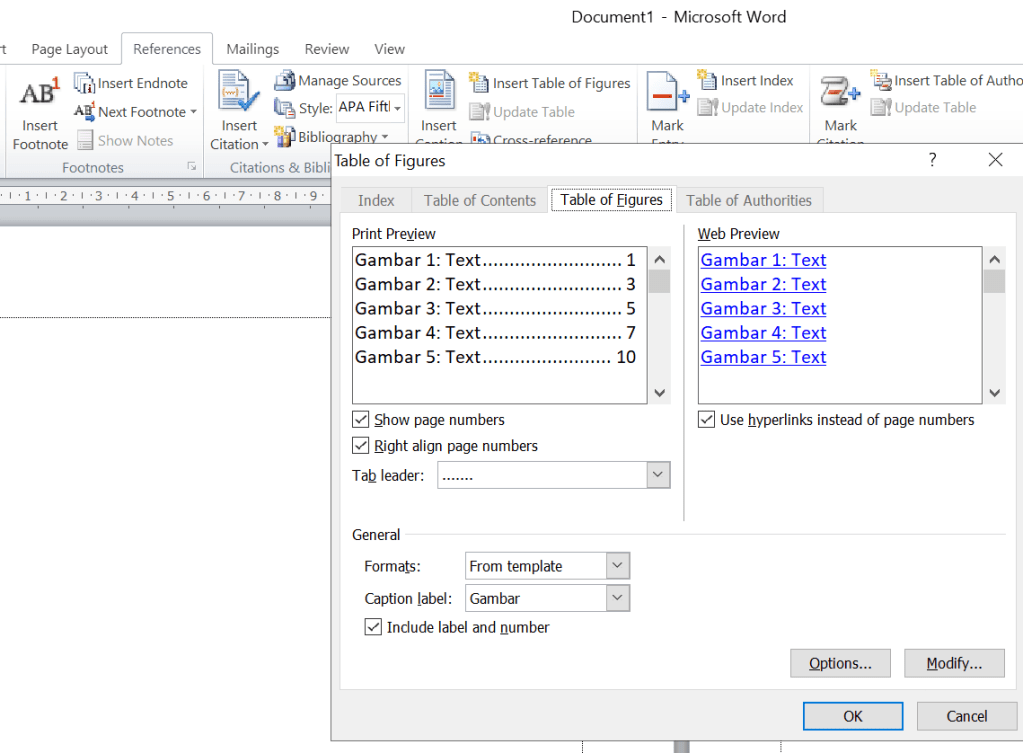Click the Insert Table of Figures icon

(479, 83)
